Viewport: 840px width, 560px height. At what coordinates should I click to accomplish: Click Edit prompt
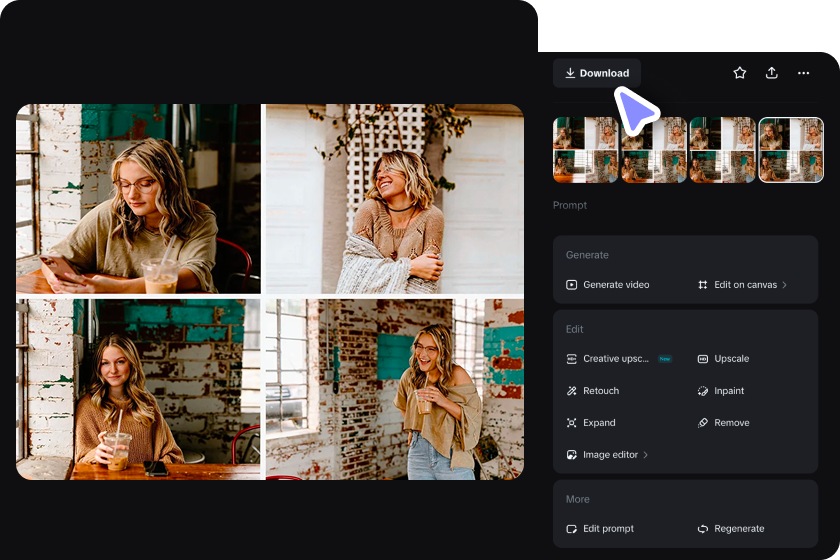(600, 528)
